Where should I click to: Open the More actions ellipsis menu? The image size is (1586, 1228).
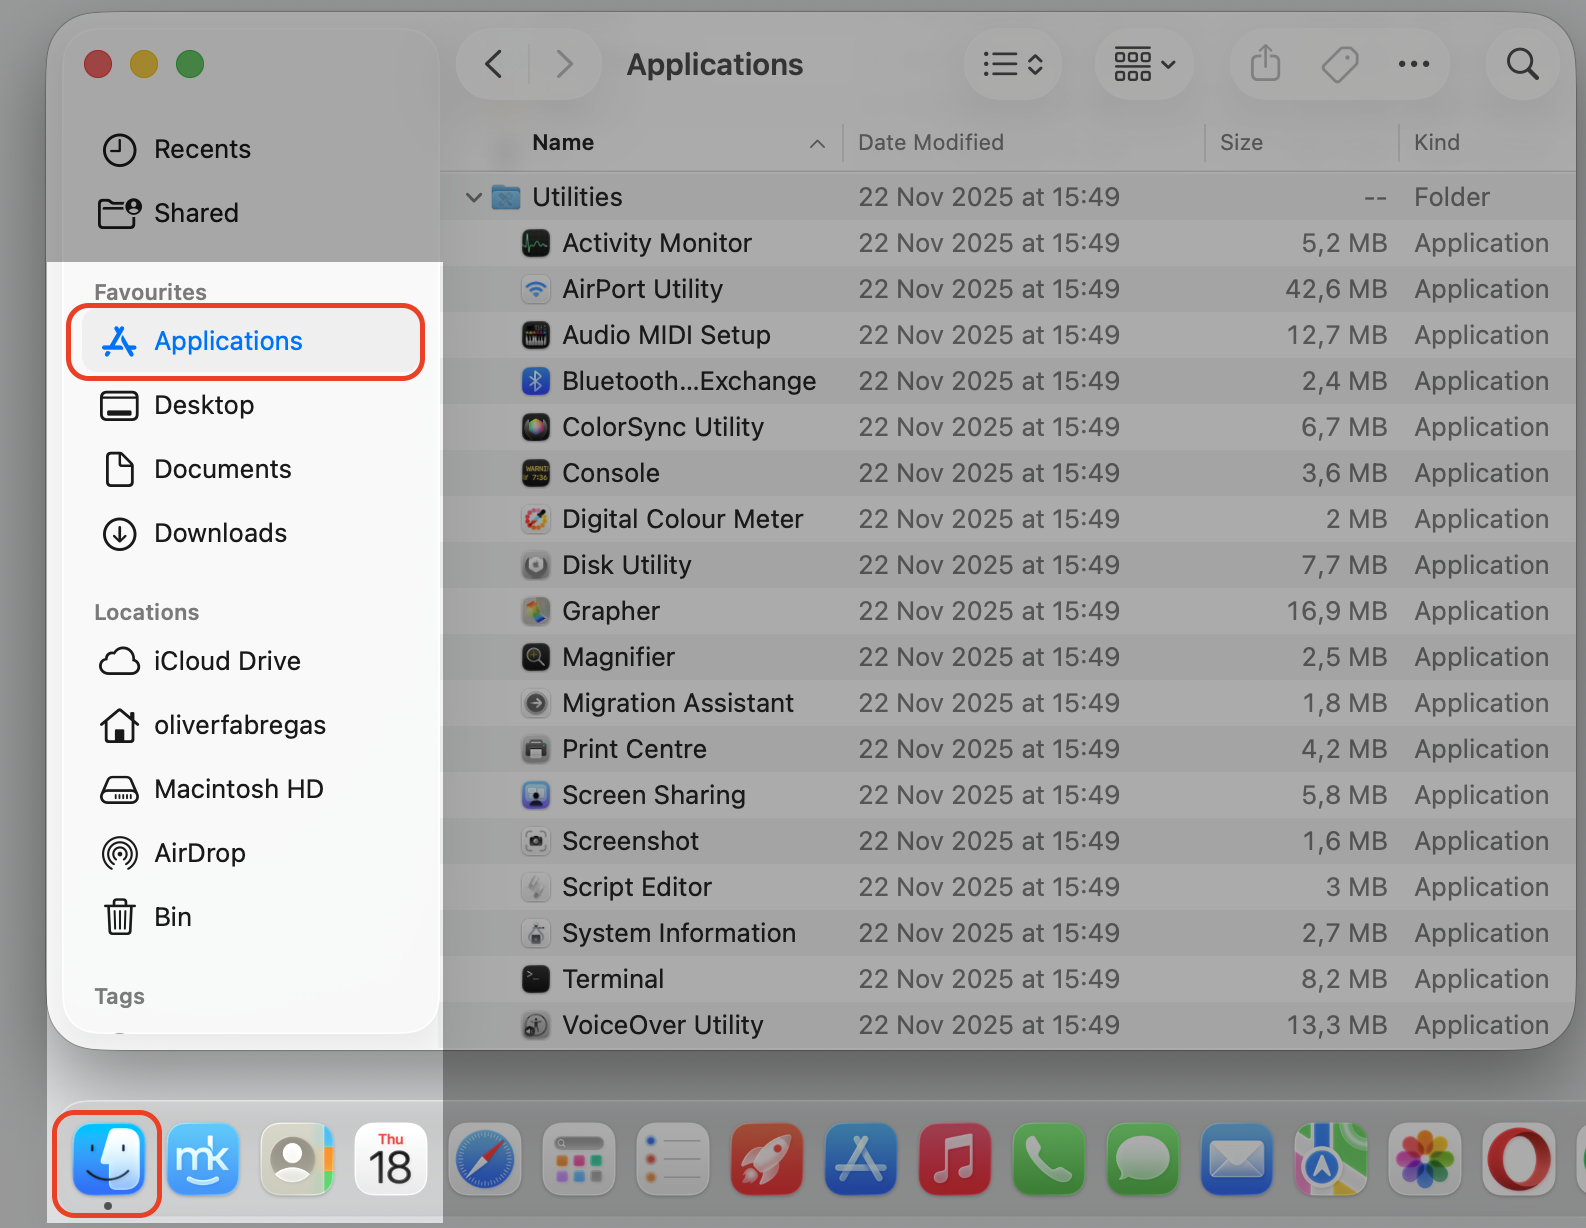1414,64
